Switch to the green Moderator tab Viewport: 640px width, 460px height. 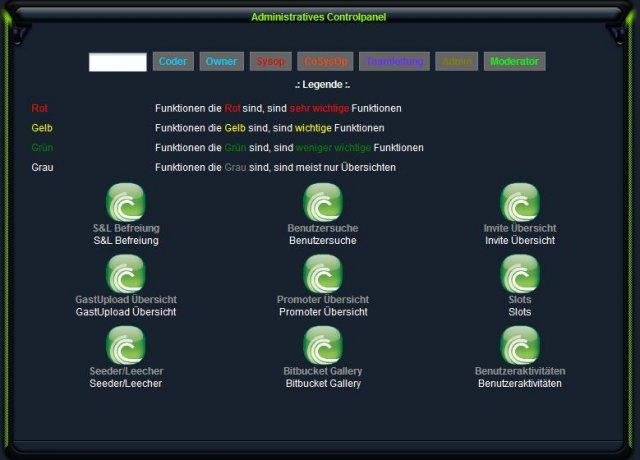pyautogui.click(x=514, y=62)
